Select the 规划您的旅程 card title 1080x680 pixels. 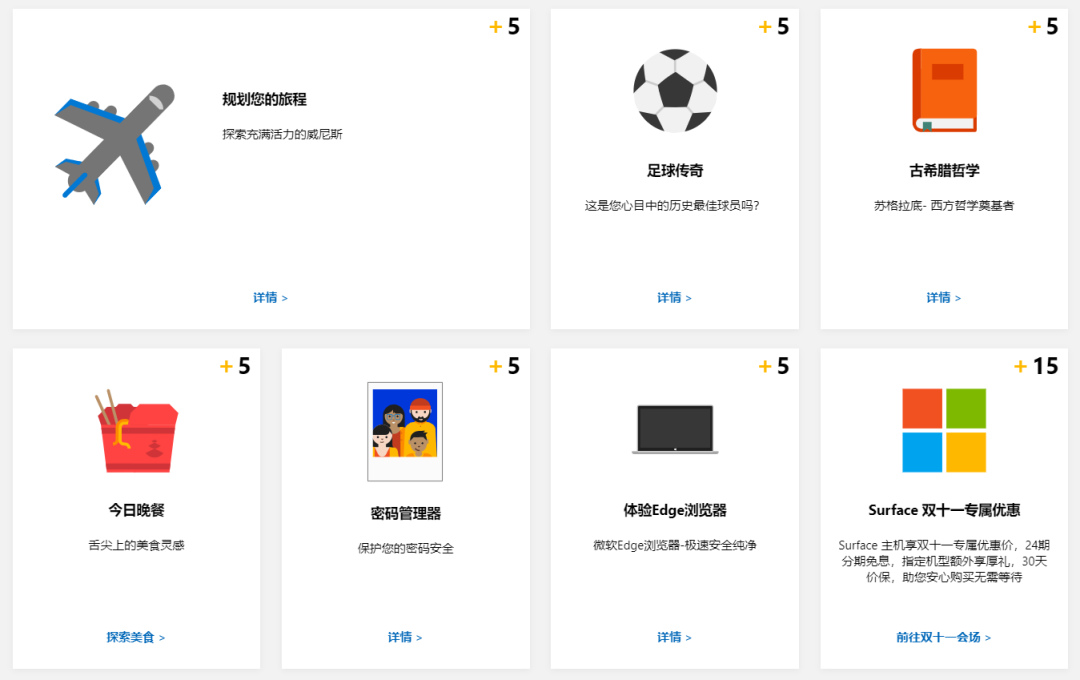pyautogui.click(x=264, y=99)
